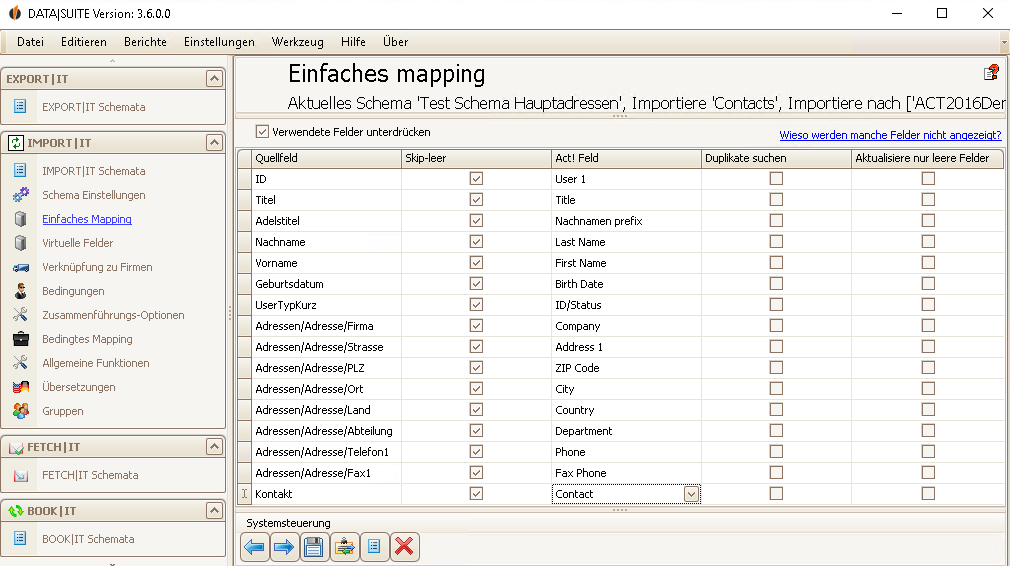Open the help notes icon at top right
1010x566 pixels.
[x=991, y=73]
